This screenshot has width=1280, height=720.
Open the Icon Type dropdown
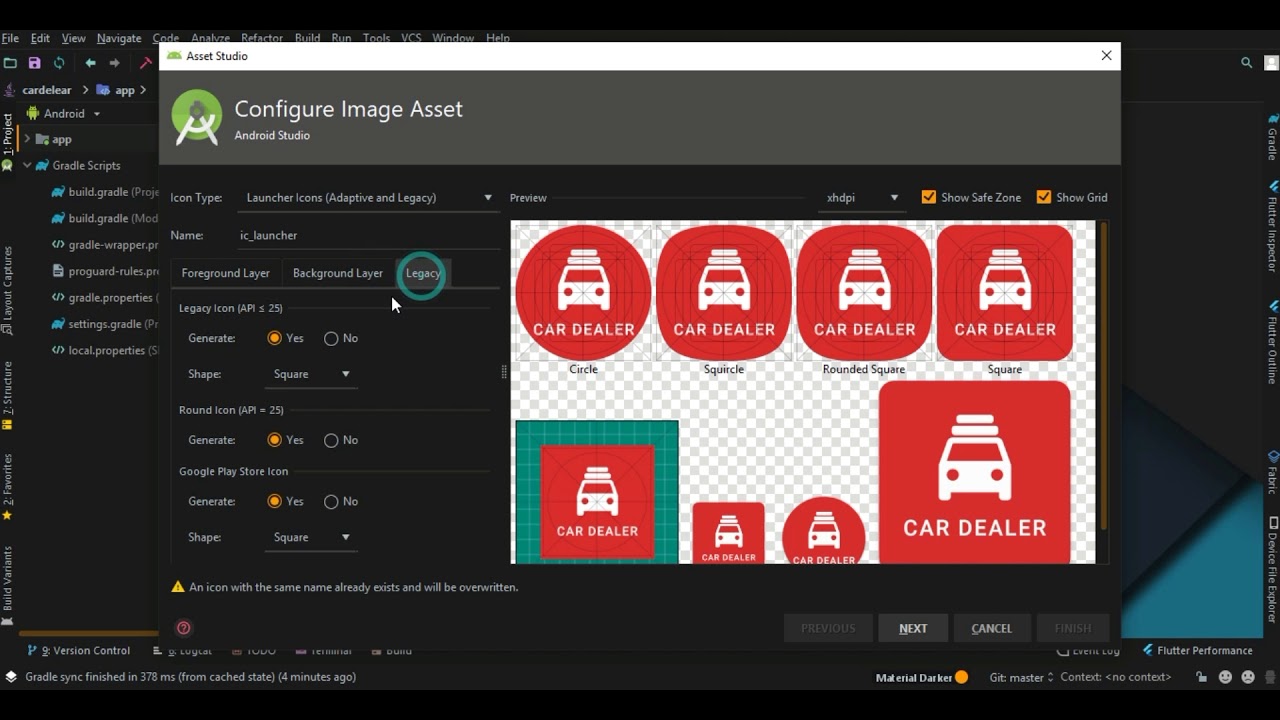[x=367, y=197]
